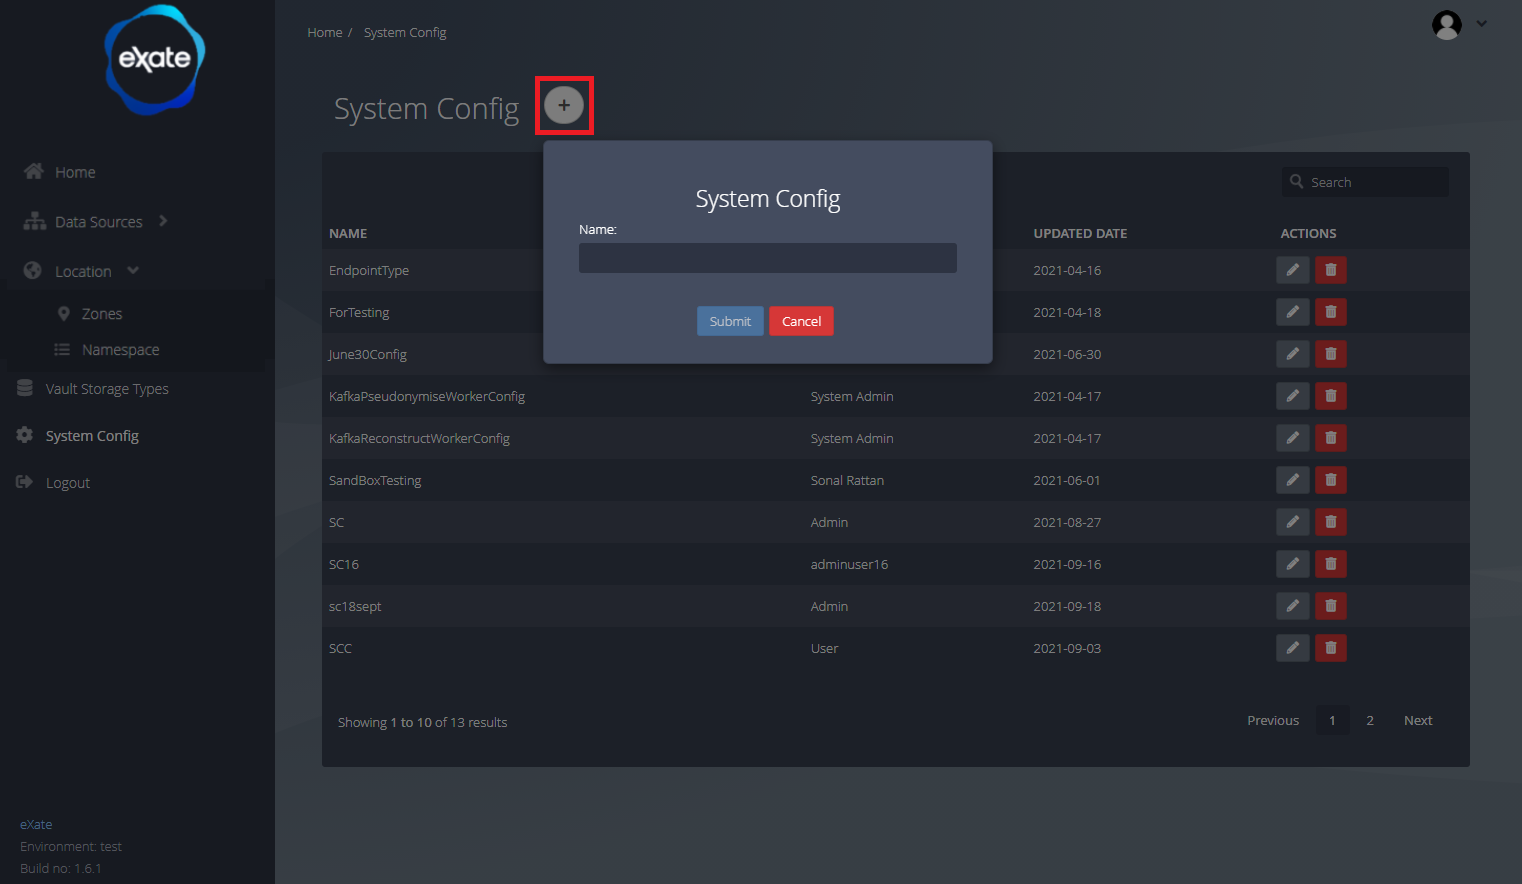The image size is (1522, 884).
Task: Go to Vault Storage Types
Action: (x=107, y=389)
